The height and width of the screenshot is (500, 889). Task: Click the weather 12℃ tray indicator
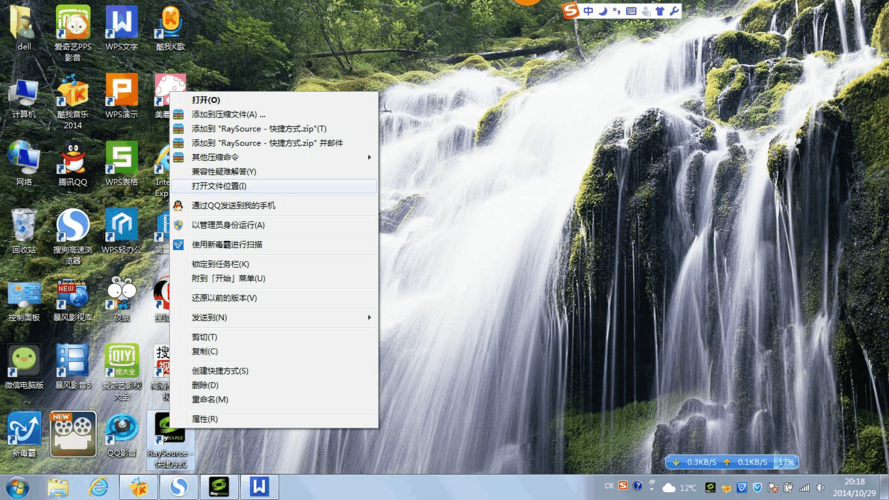click(679, 488)
